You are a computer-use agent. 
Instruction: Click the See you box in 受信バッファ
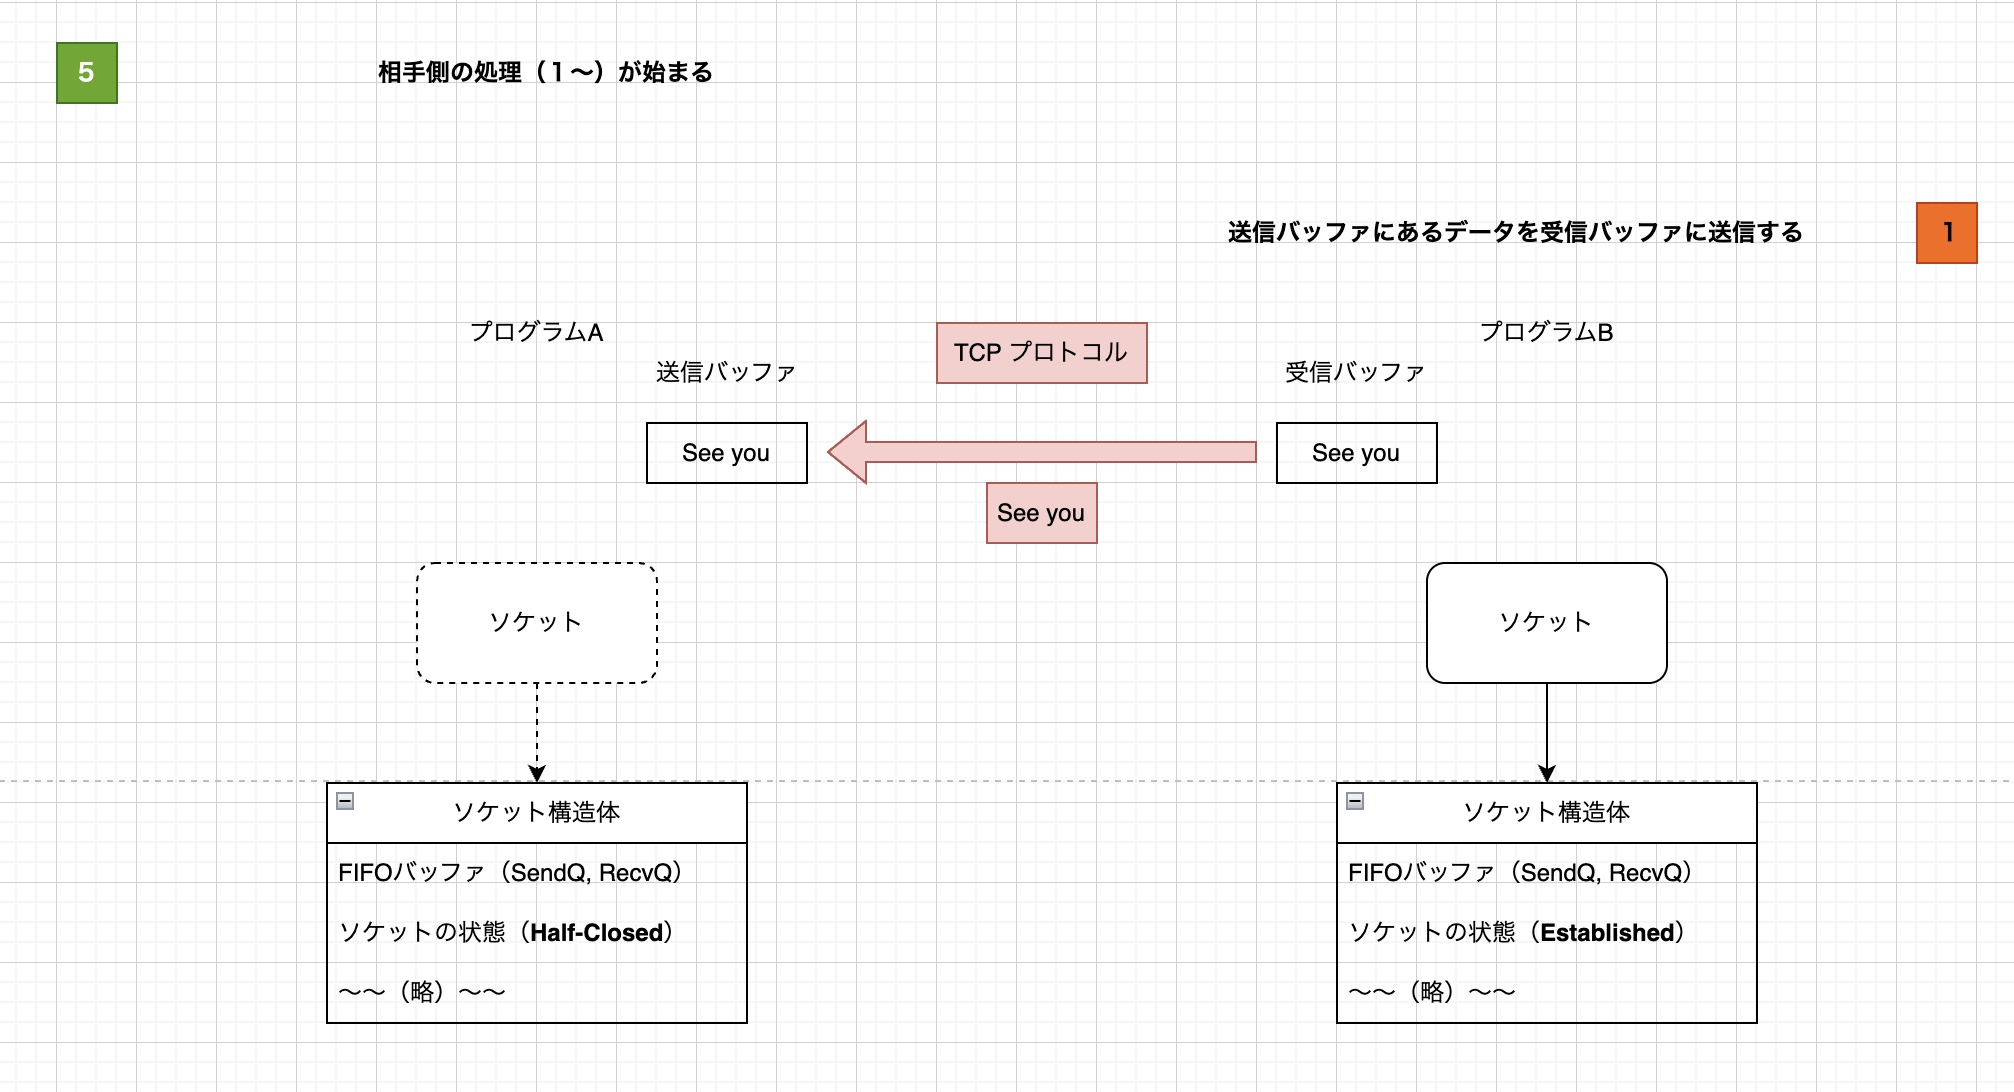point(1356,453)
